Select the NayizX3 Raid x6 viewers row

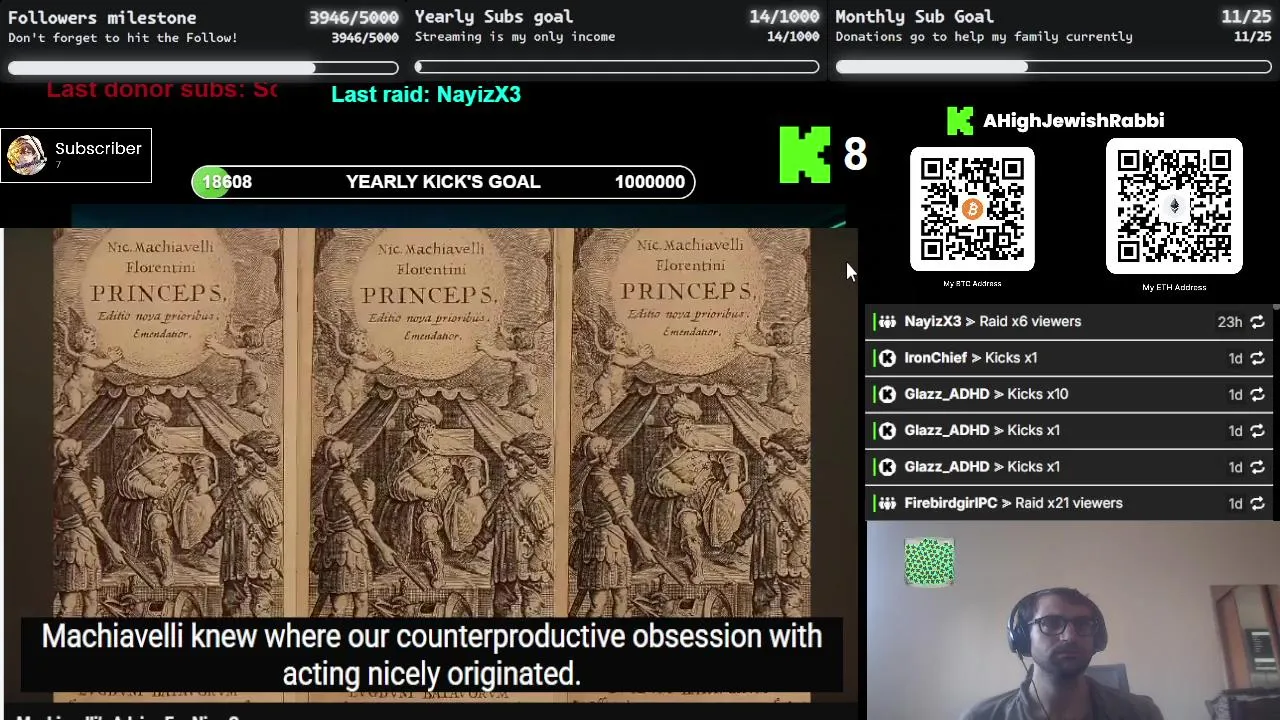click(x=1069, y=322)
